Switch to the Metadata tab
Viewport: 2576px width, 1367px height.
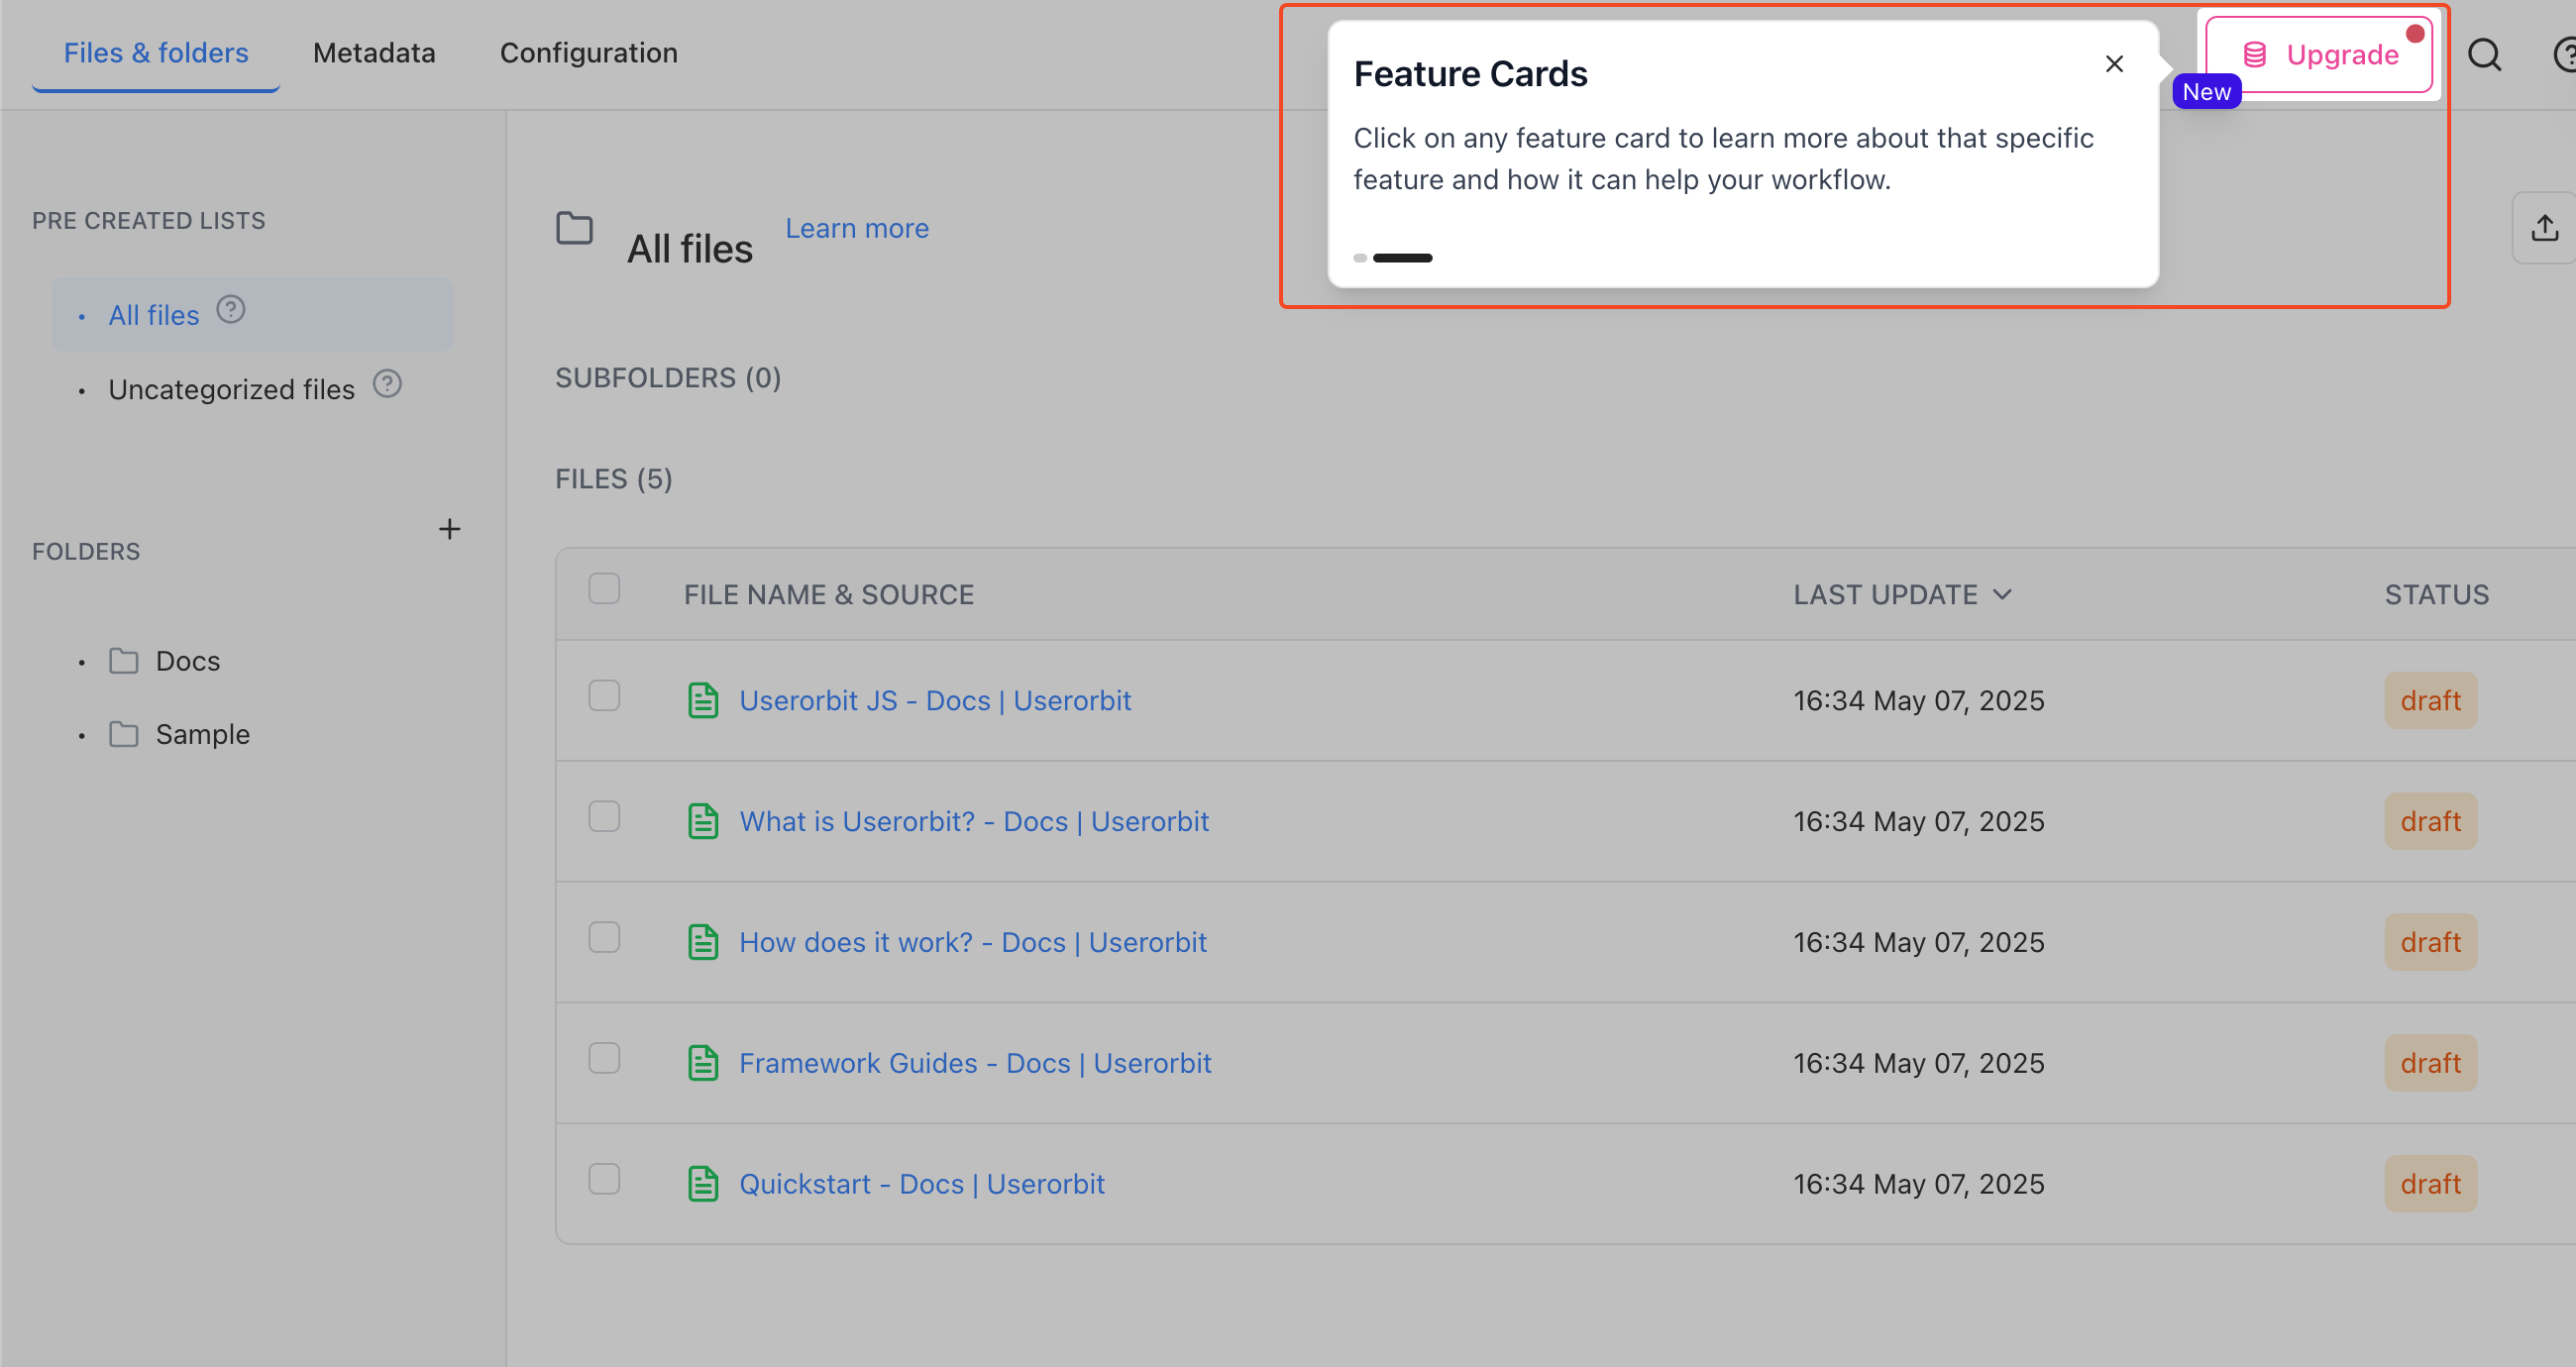coord(374,53)
